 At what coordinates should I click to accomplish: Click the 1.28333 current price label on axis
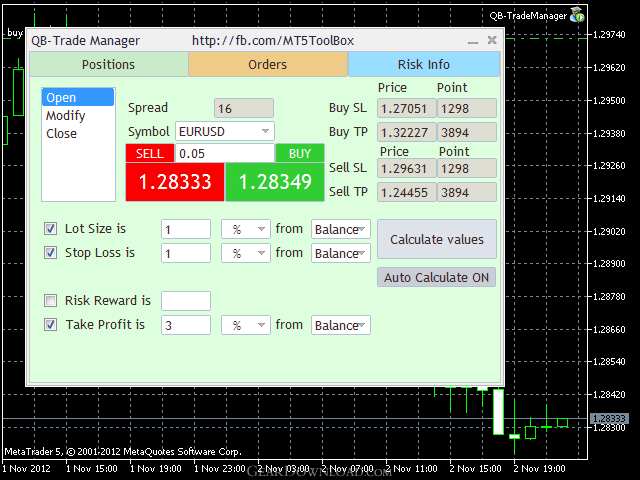tap(609, 418)
